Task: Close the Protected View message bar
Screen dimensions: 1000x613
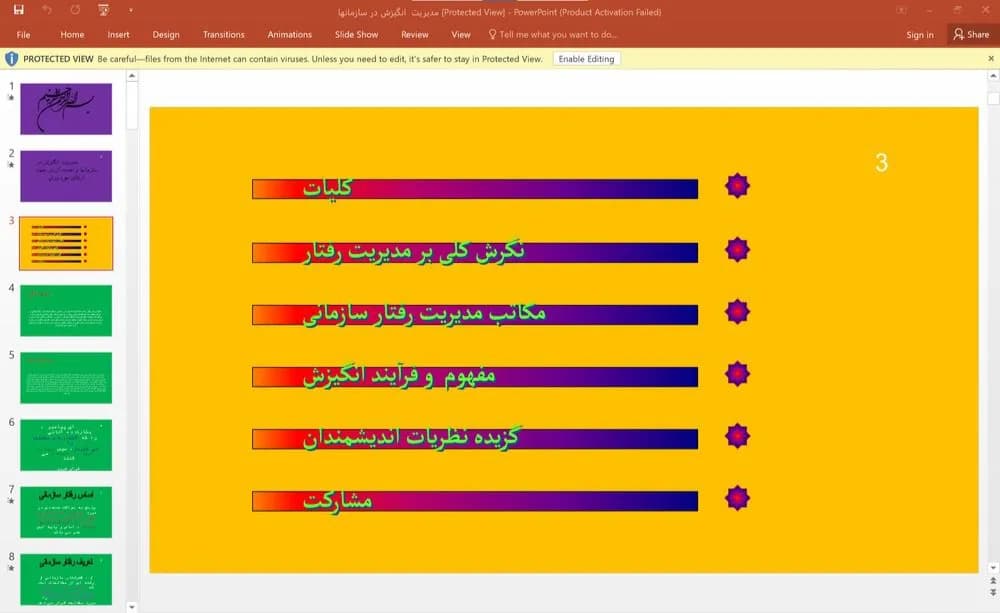Action: coord(990,59)
